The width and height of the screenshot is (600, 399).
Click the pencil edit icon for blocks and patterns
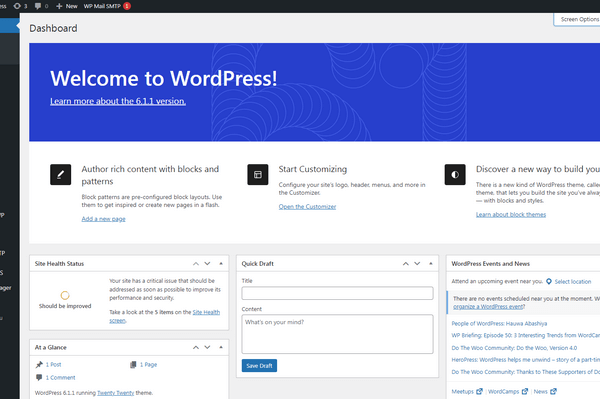point(60,174)
